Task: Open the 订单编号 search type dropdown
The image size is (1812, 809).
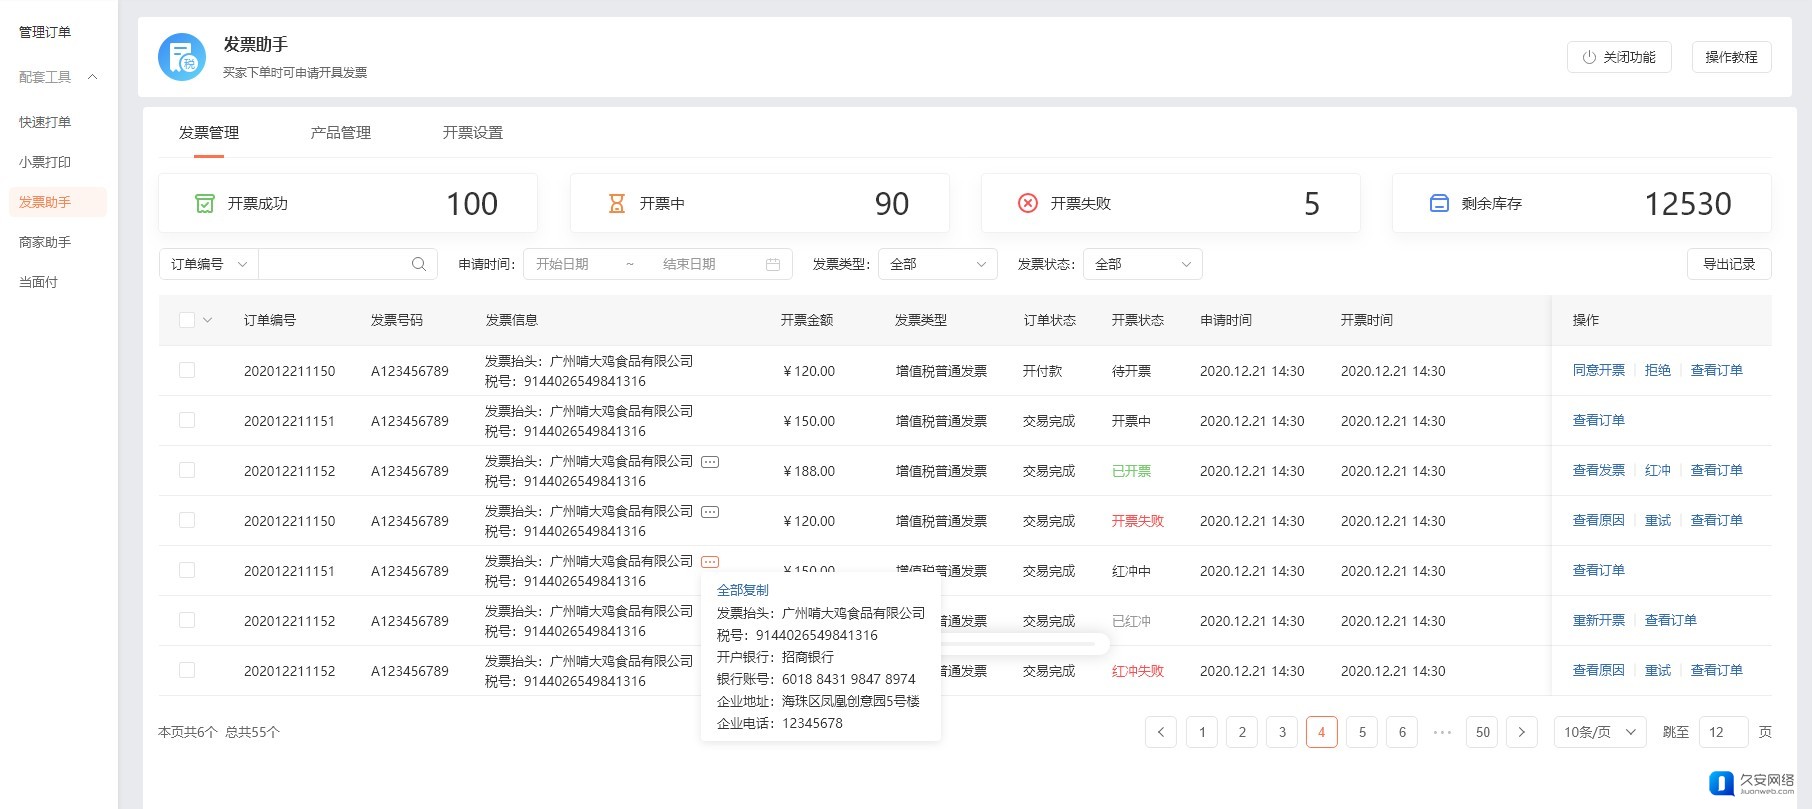Action: [208, 264]
